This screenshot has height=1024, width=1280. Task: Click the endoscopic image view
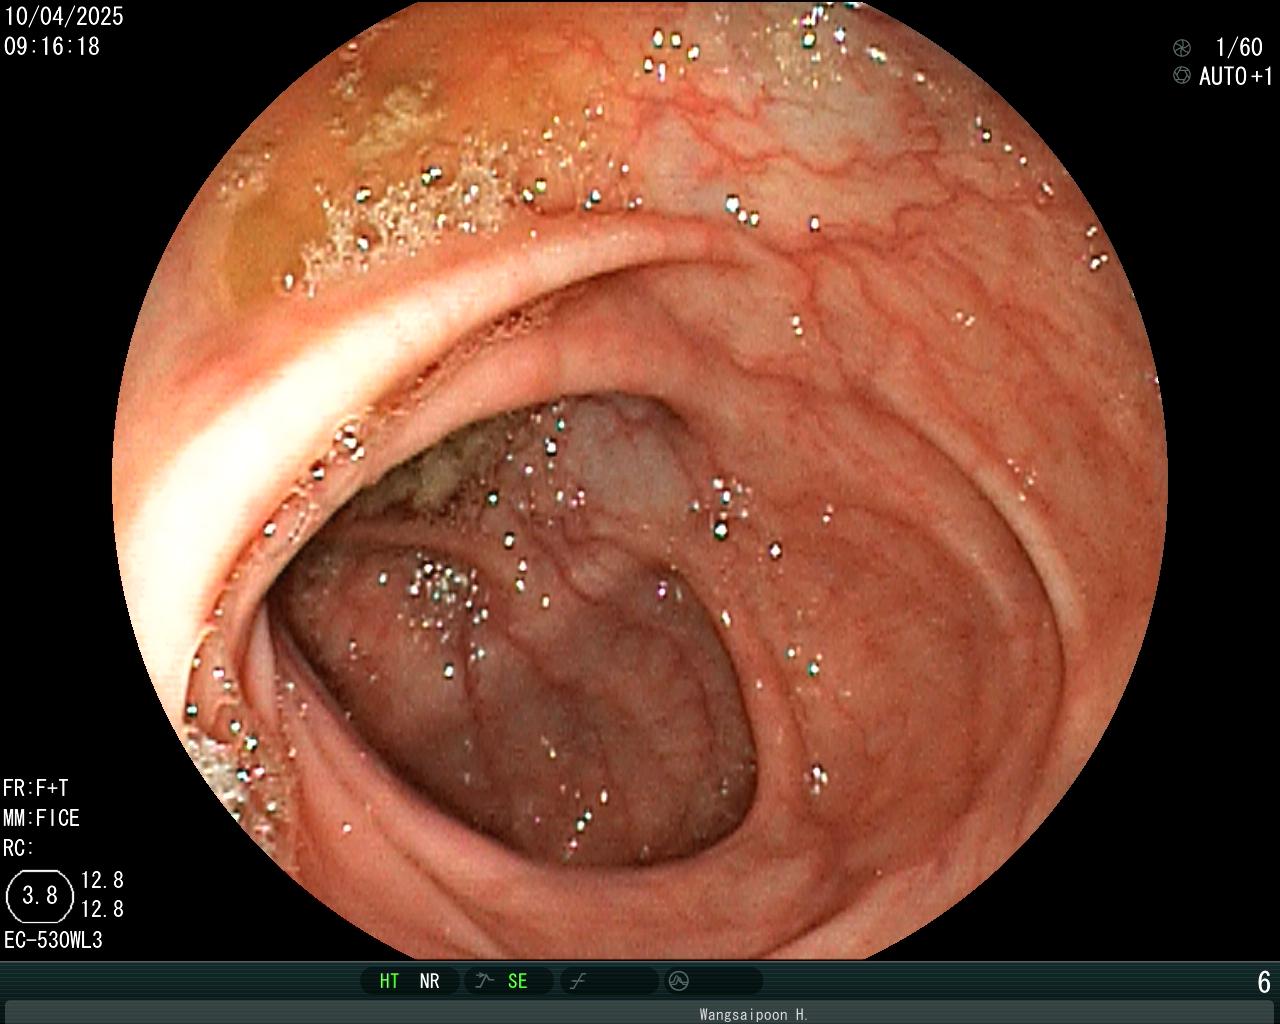[x=640, y=480]
